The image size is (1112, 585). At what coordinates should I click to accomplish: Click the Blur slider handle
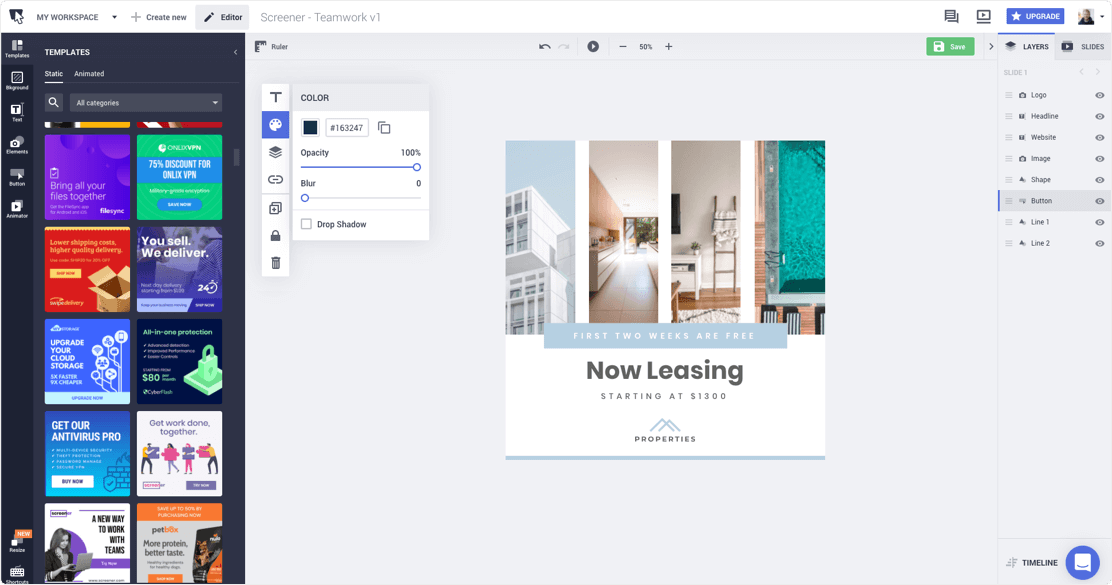pos(305,198)
